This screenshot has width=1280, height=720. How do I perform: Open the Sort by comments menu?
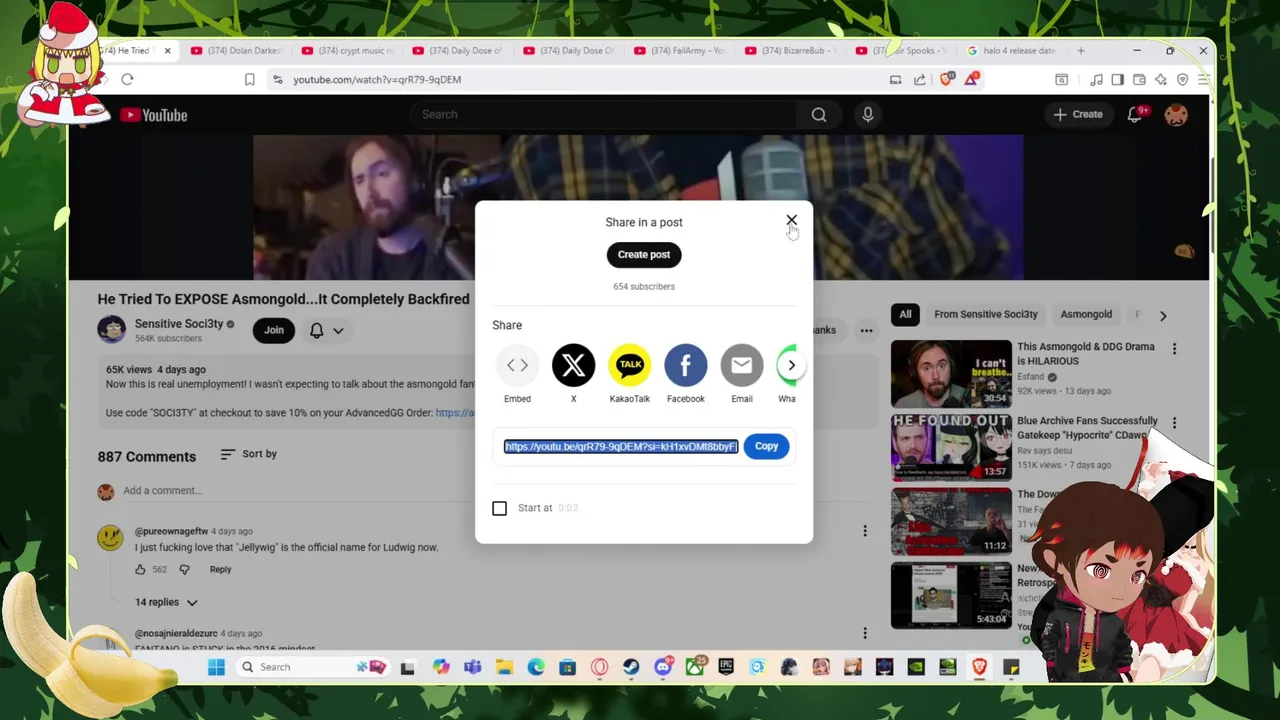point(249,454)
